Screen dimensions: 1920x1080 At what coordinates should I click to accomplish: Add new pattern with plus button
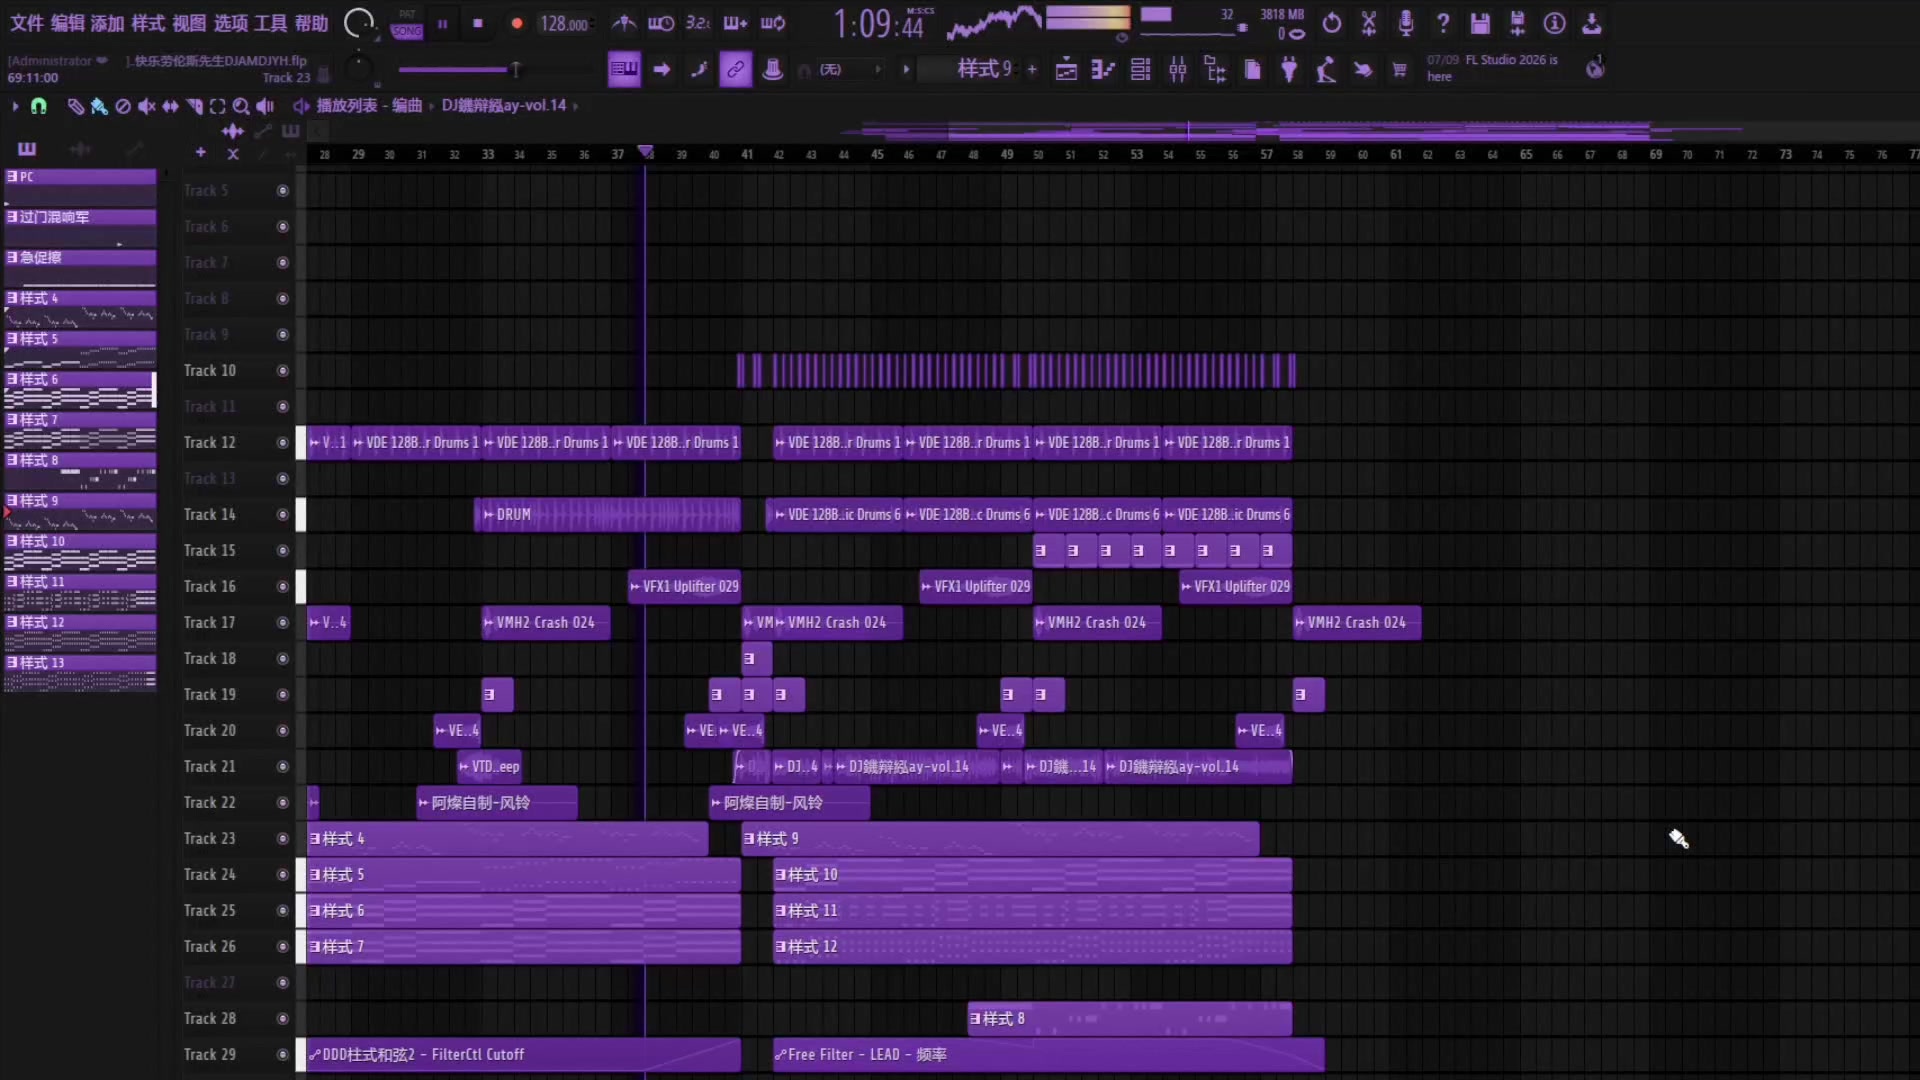(x=1032, y=69)
